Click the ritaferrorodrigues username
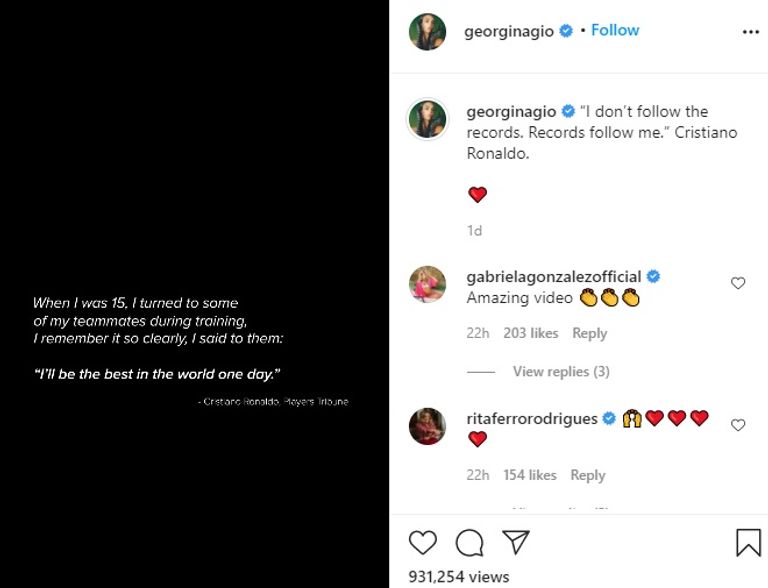 click(x=532, y=418)
